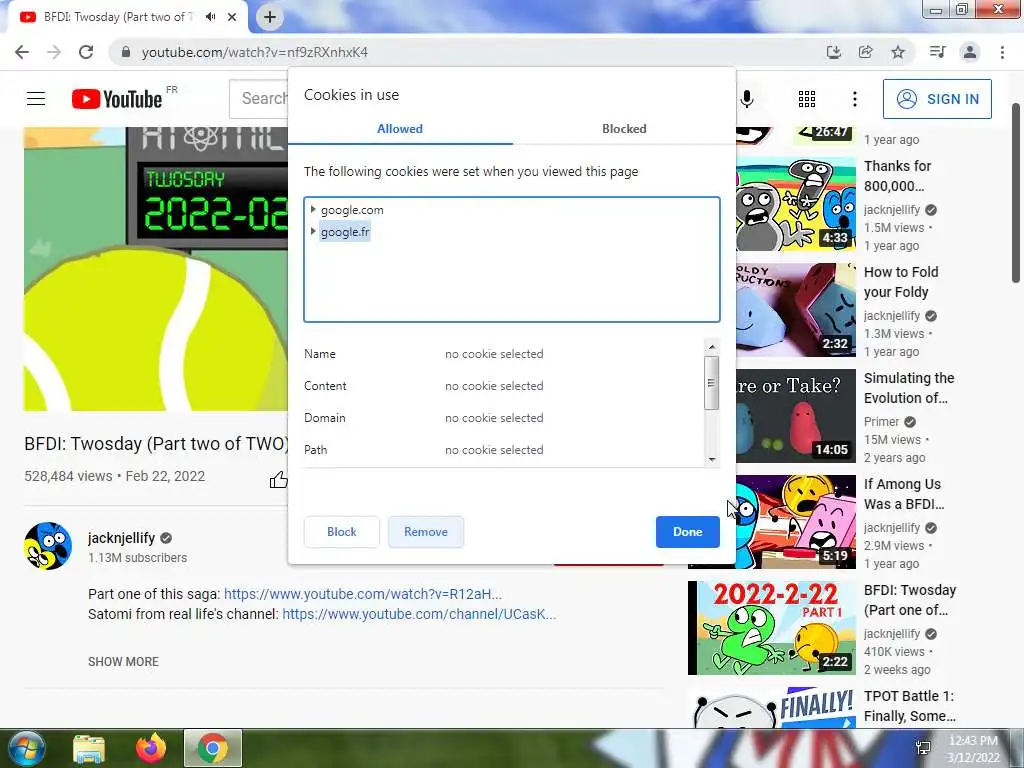Viewport: 1024px width, 768px height.
Task: Open the media controls icon in Chrome toolbar
Action: 937,52
